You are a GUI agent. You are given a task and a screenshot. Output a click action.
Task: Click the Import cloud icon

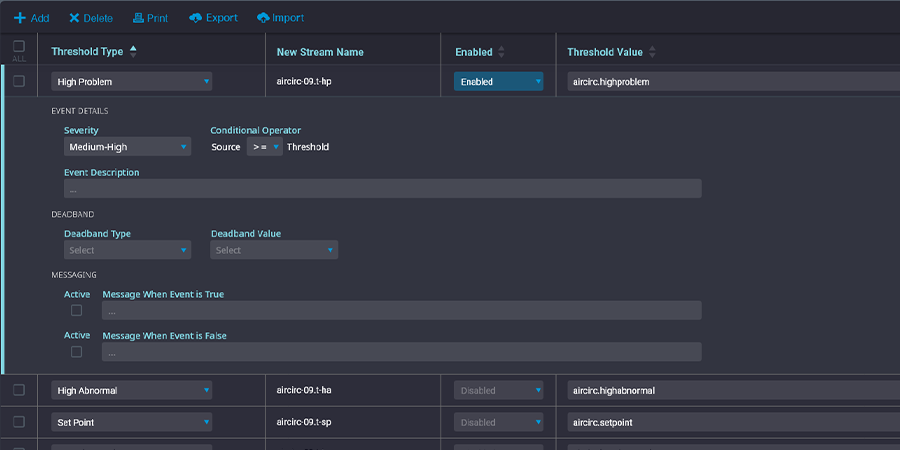point(263,18)
